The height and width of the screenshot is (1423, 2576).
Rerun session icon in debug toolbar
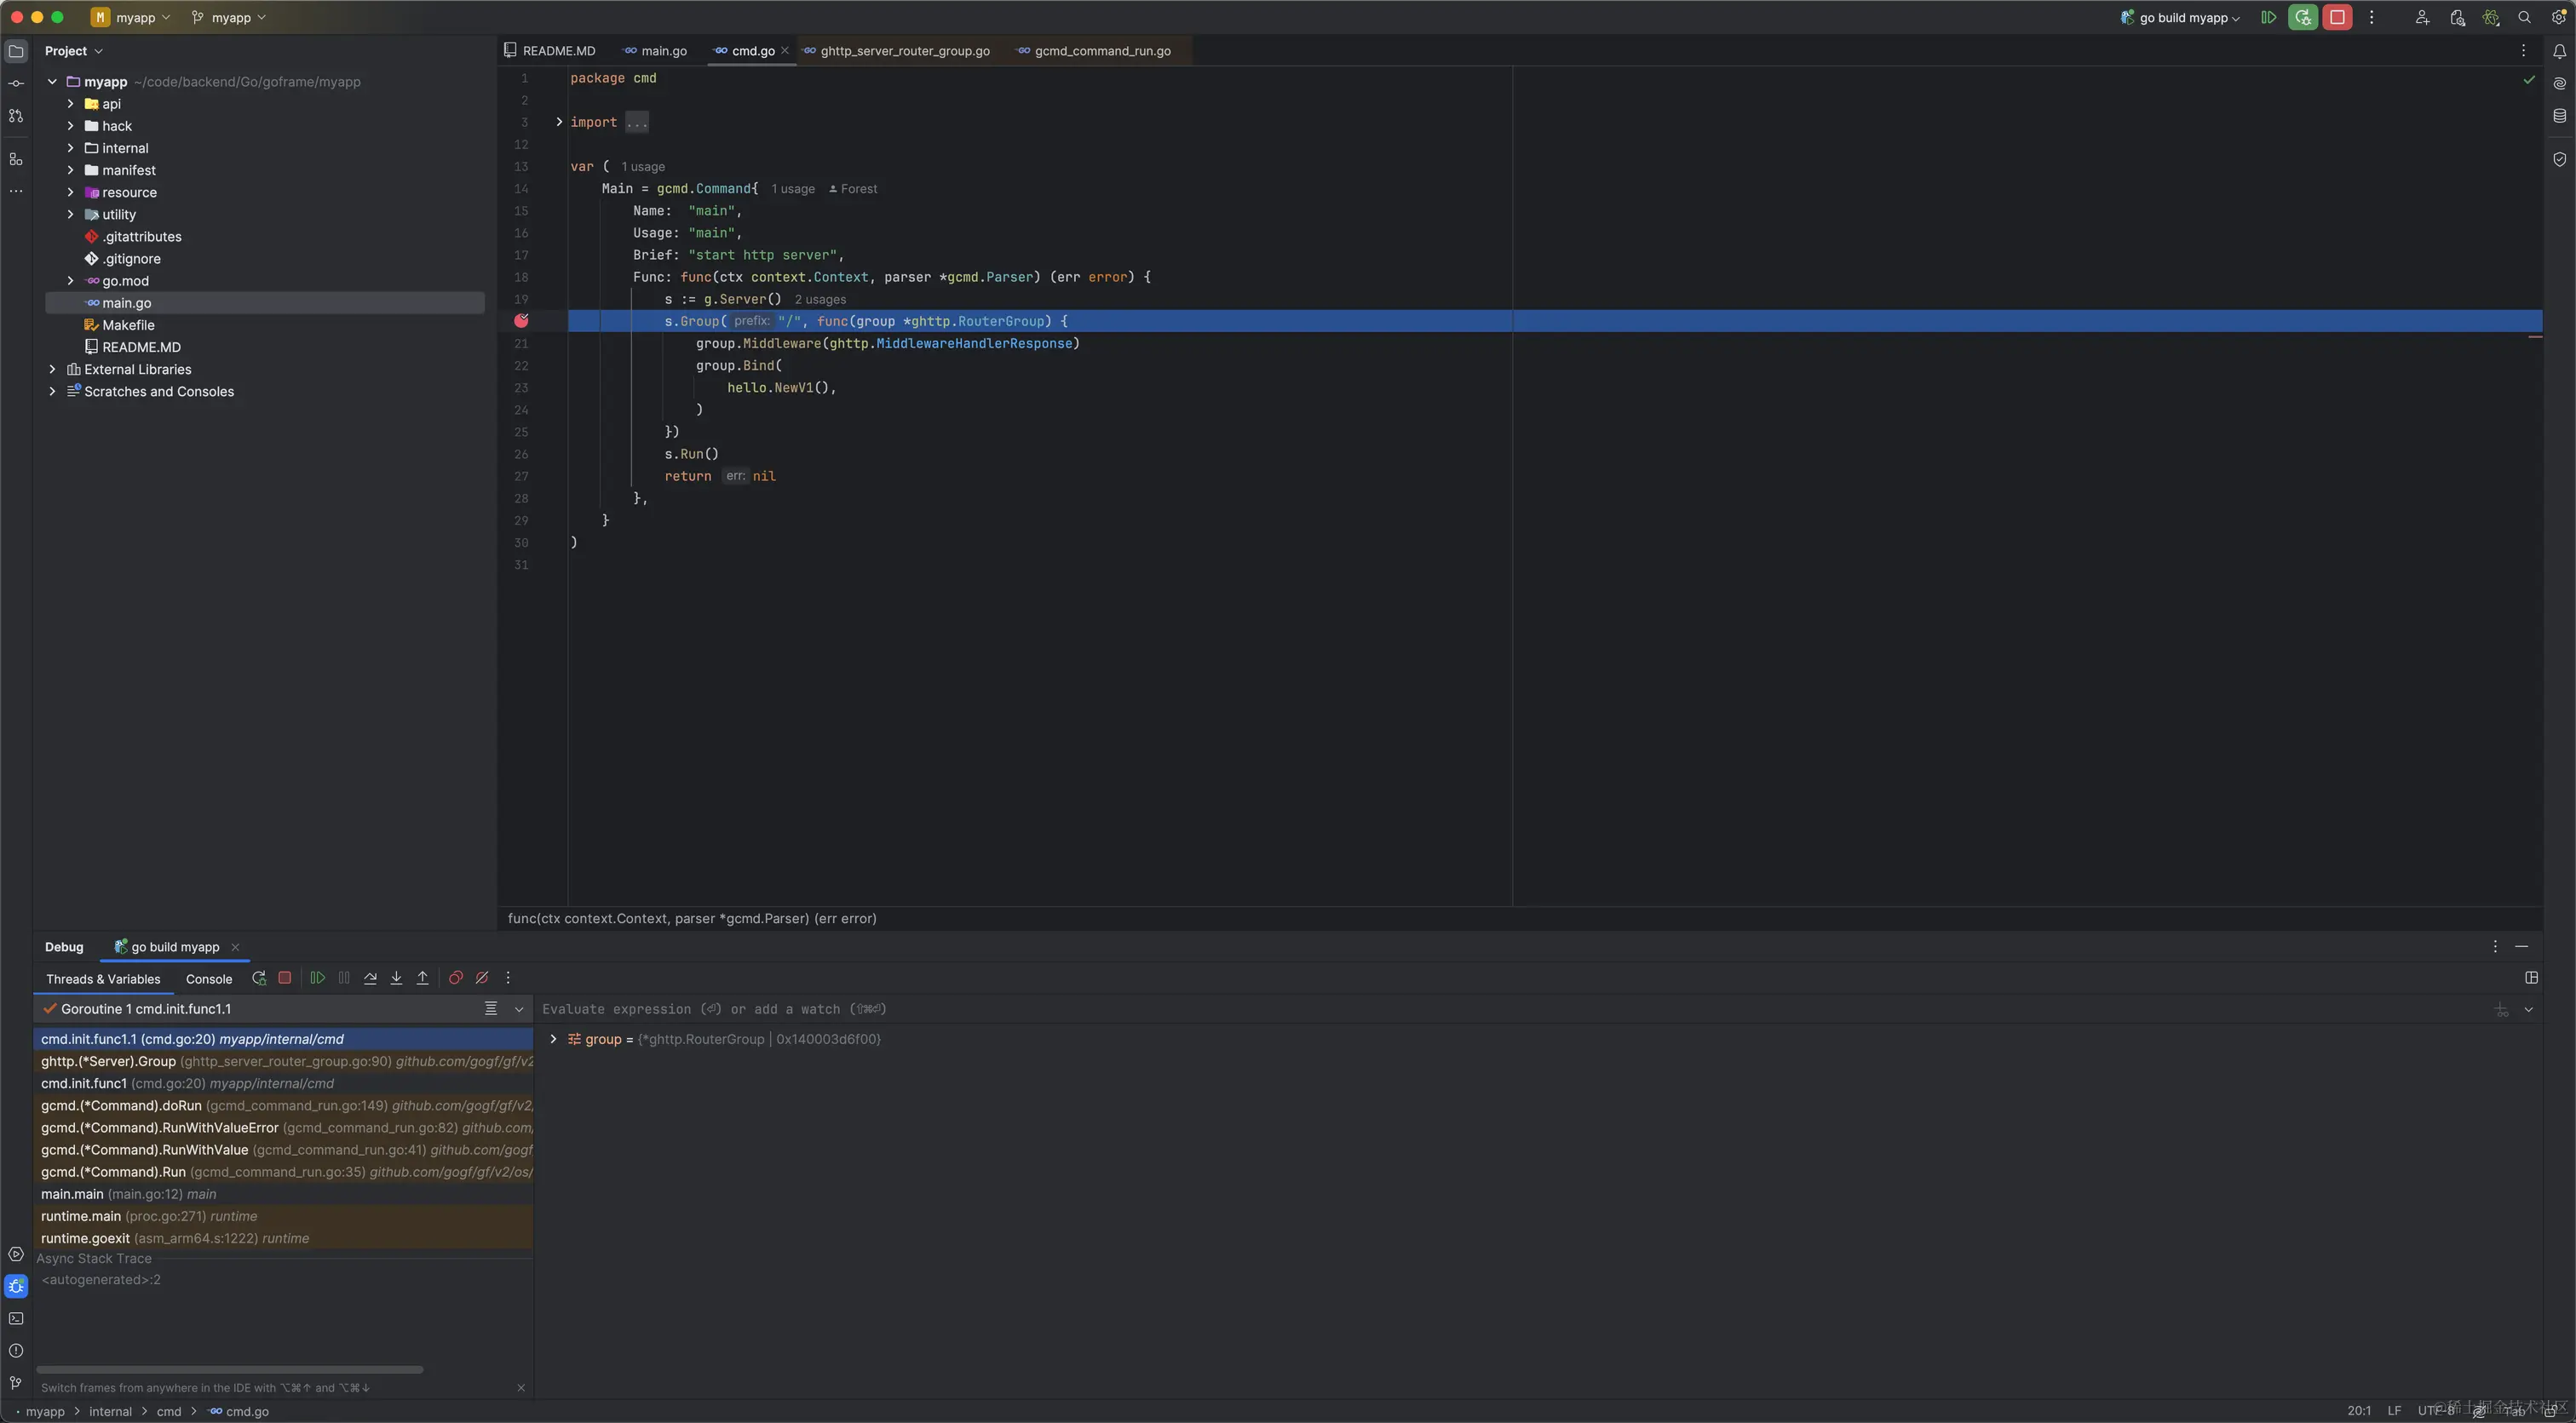pyautogui.click(x=259, y=978)
